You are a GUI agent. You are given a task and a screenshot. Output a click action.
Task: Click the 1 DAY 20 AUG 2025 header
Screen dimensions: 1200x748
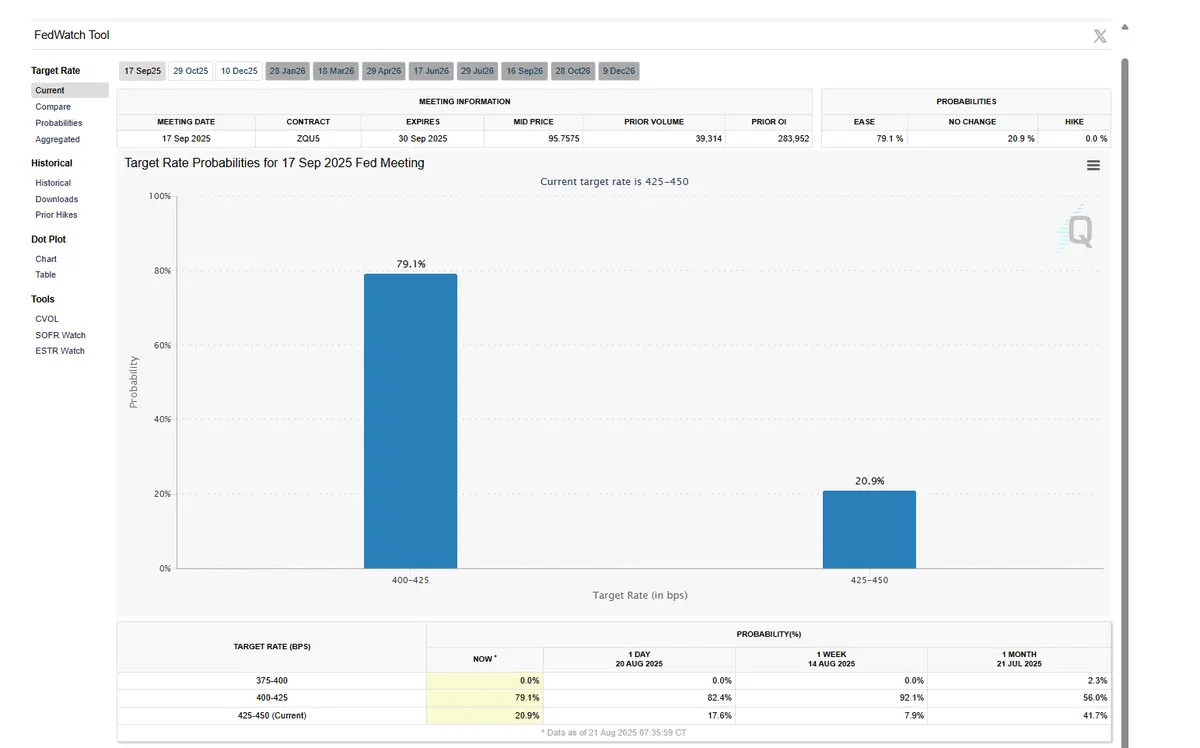pos(639,659)
